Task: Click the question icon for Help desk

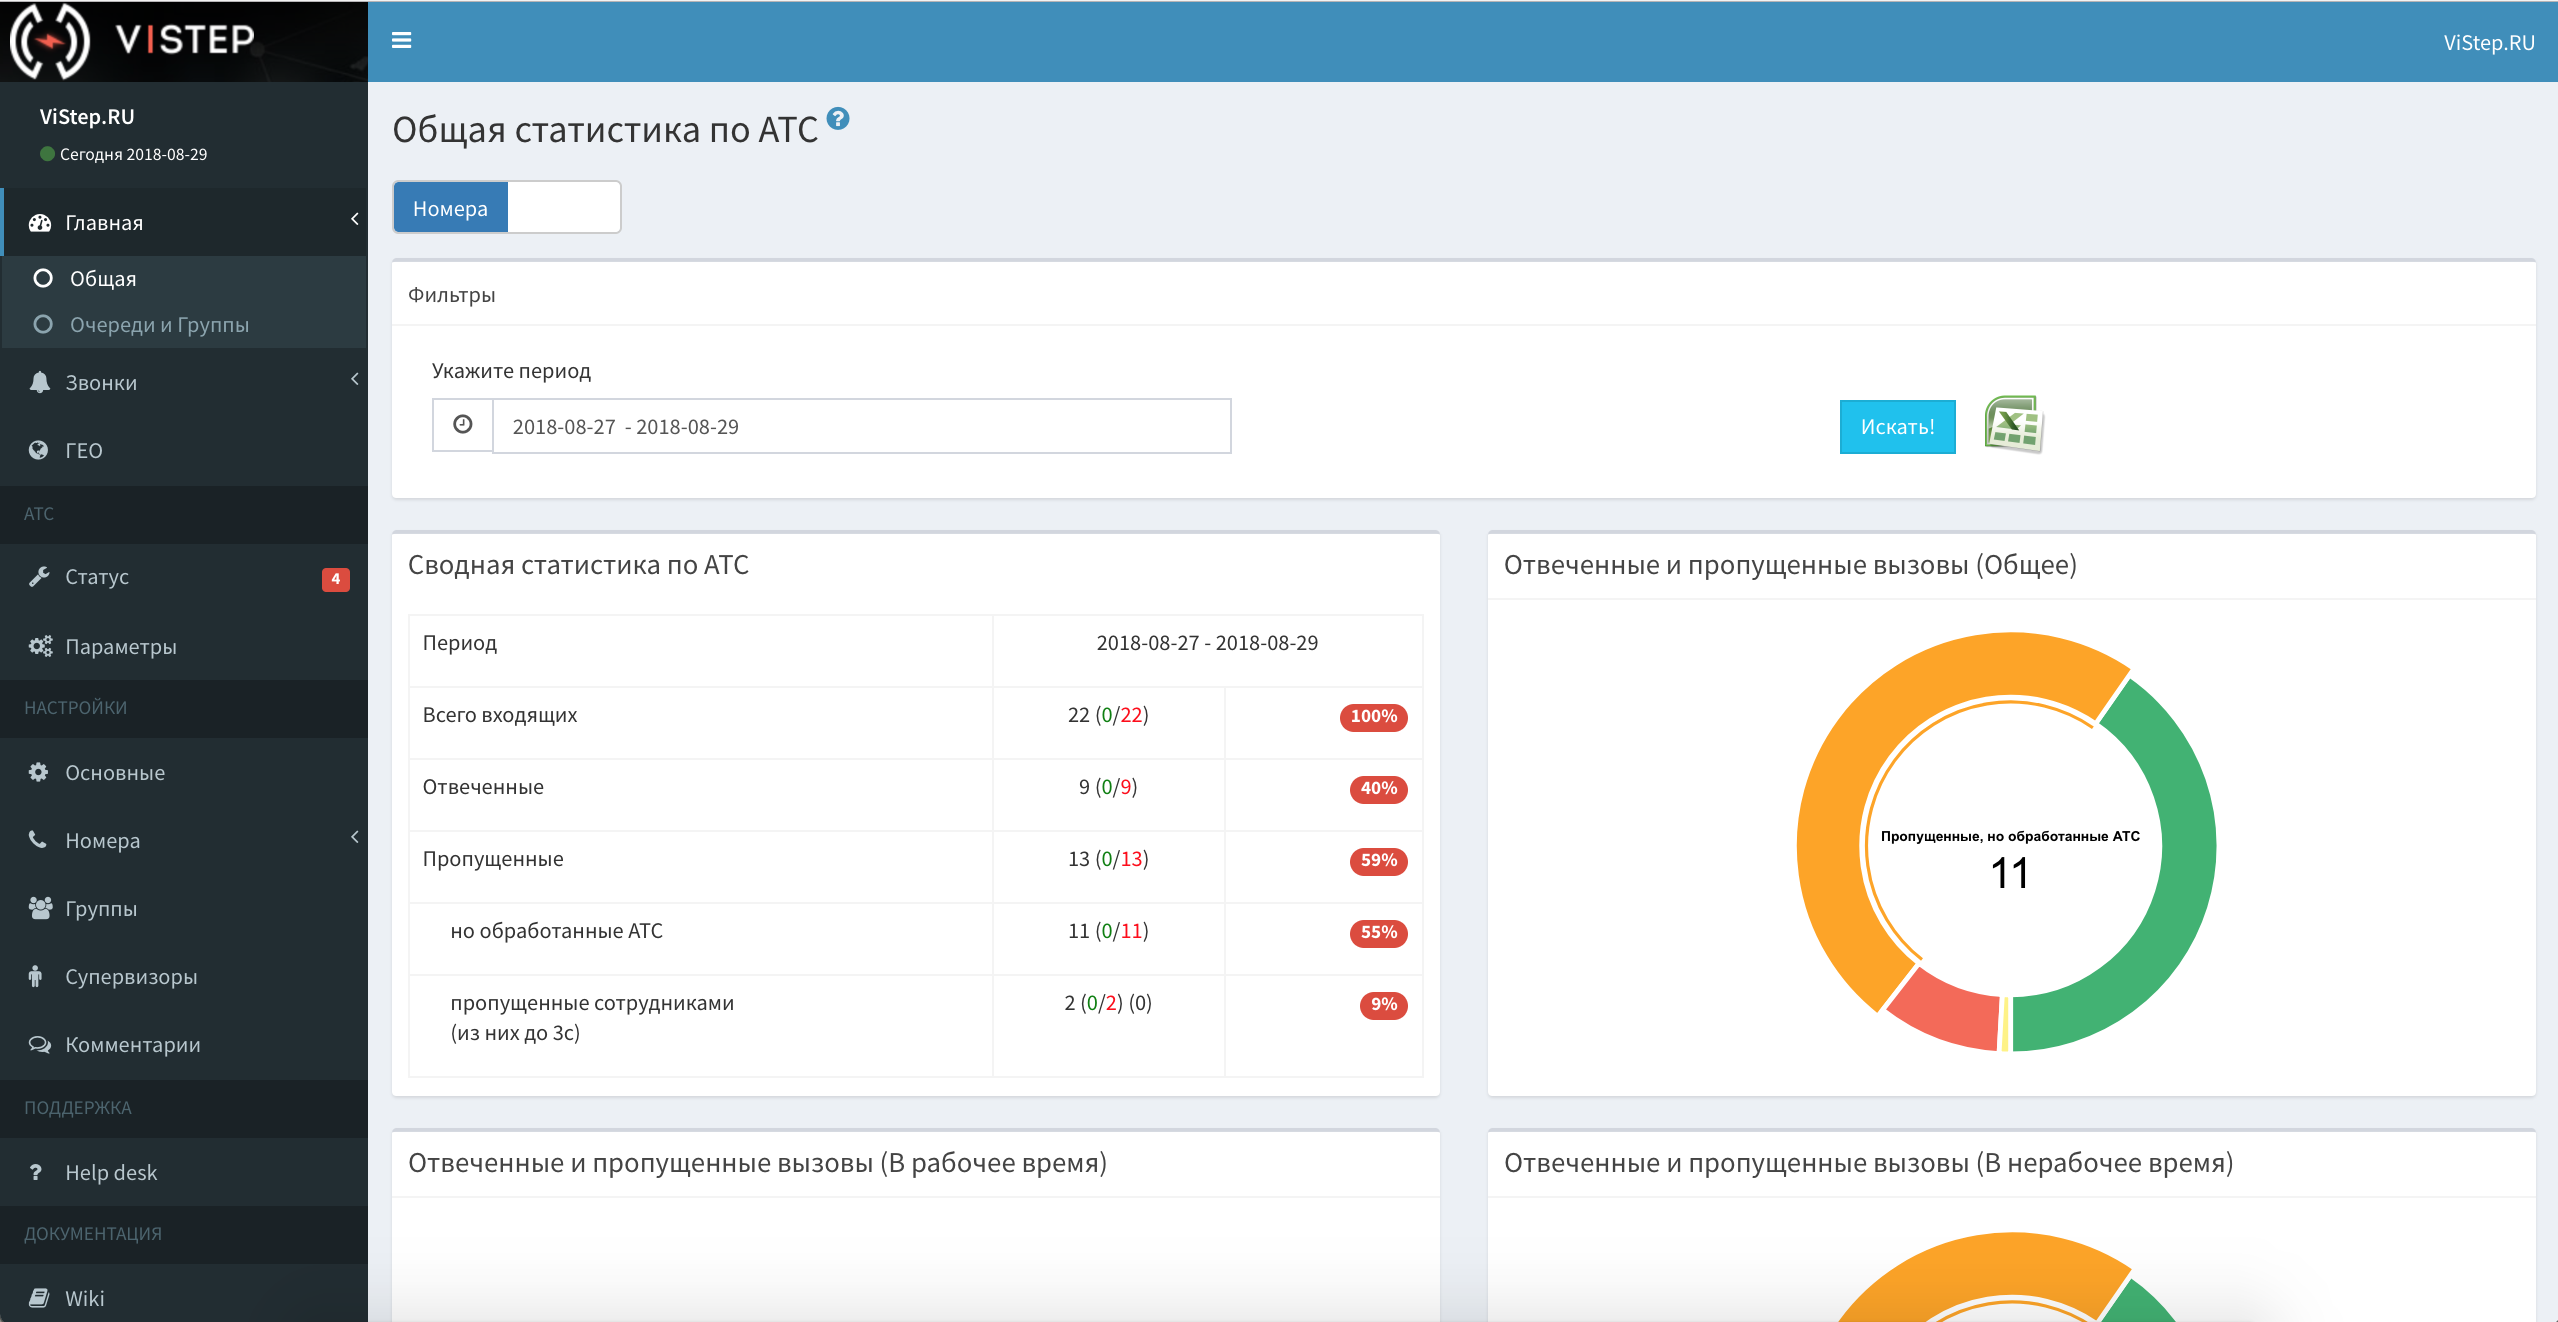Action: coord(36,1172)
